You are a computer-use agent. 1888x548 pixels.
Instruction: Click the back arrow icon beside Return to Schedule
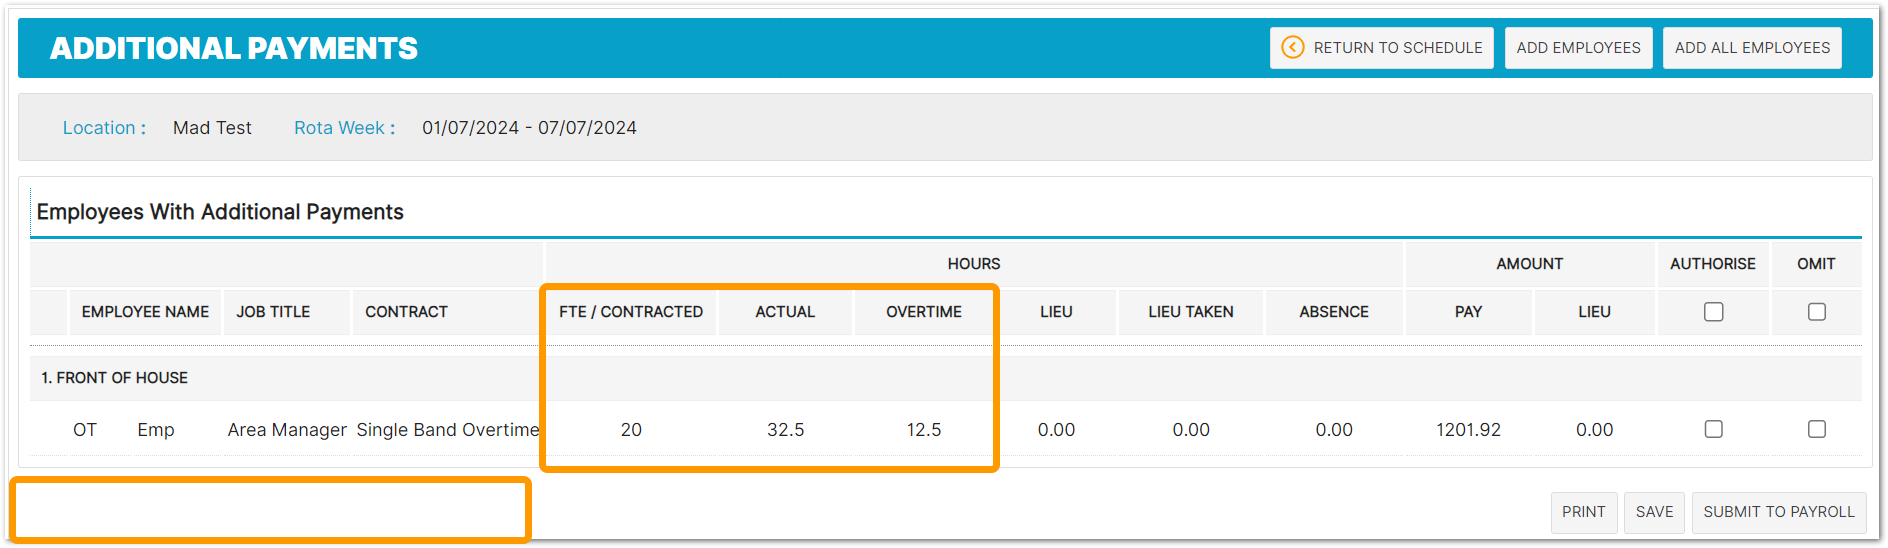click(1292, 48)
